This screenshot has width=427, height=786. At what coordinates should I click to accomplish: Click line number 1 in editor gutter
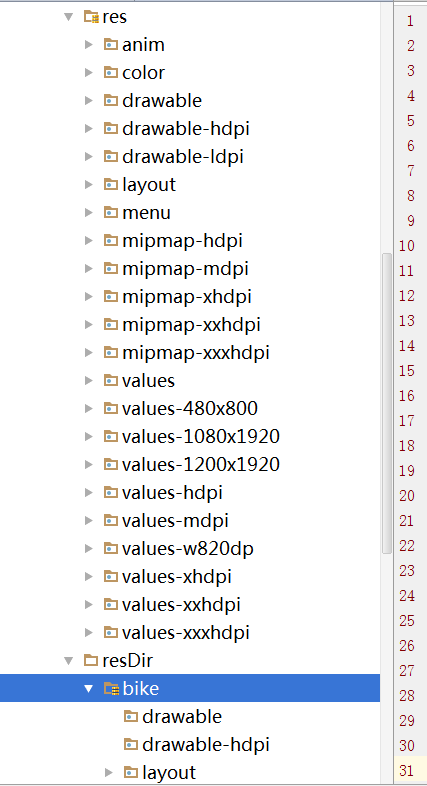coord(410,21)
